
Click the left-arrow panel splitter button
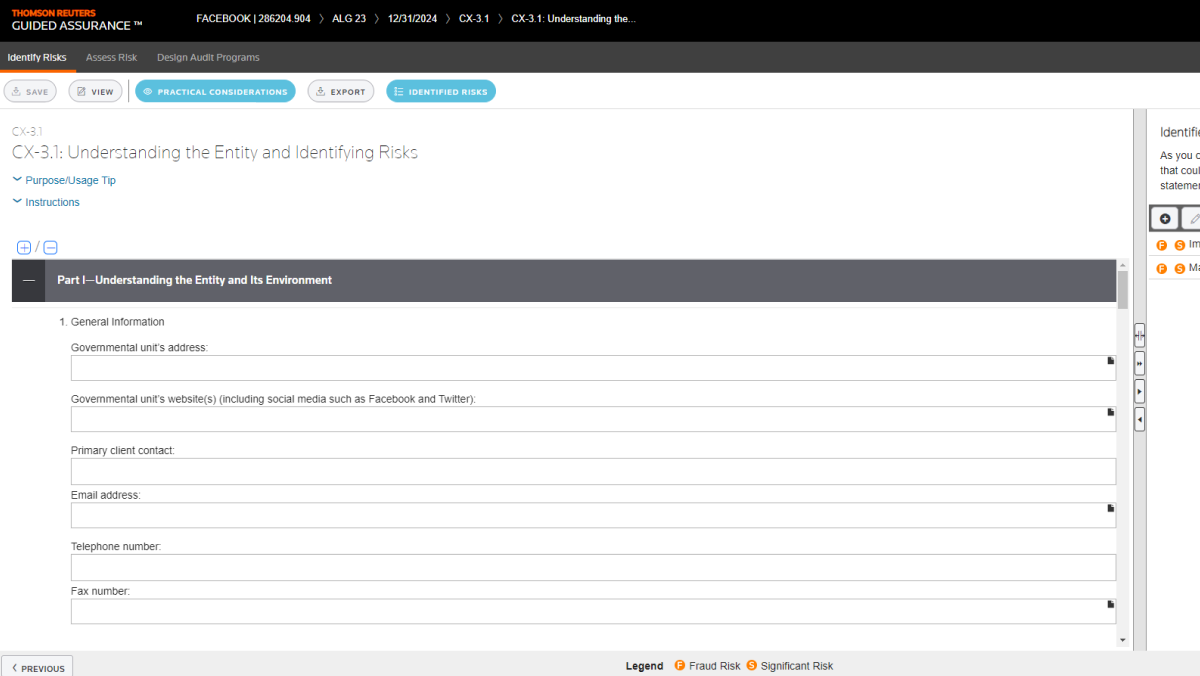point(1140,420)
